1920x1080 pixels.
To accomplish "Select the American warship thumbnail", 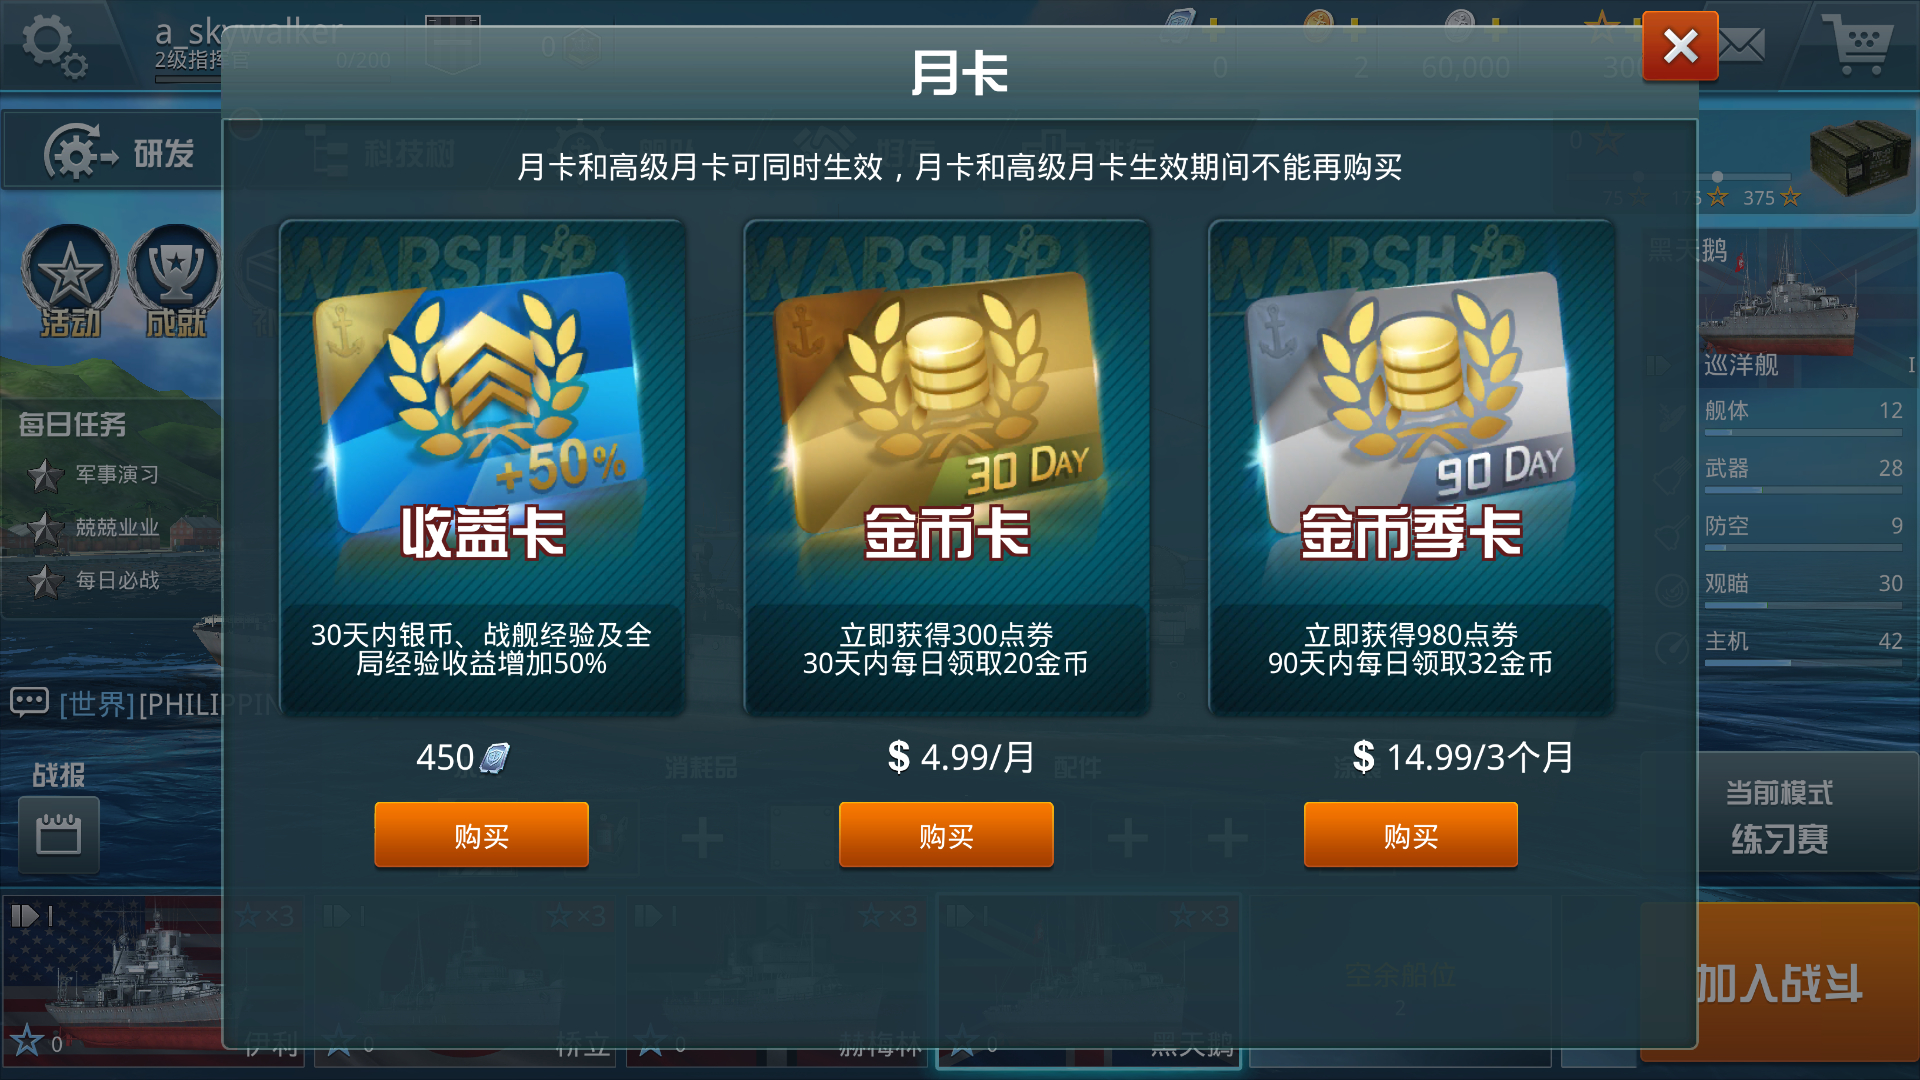I will coord(112,980).
